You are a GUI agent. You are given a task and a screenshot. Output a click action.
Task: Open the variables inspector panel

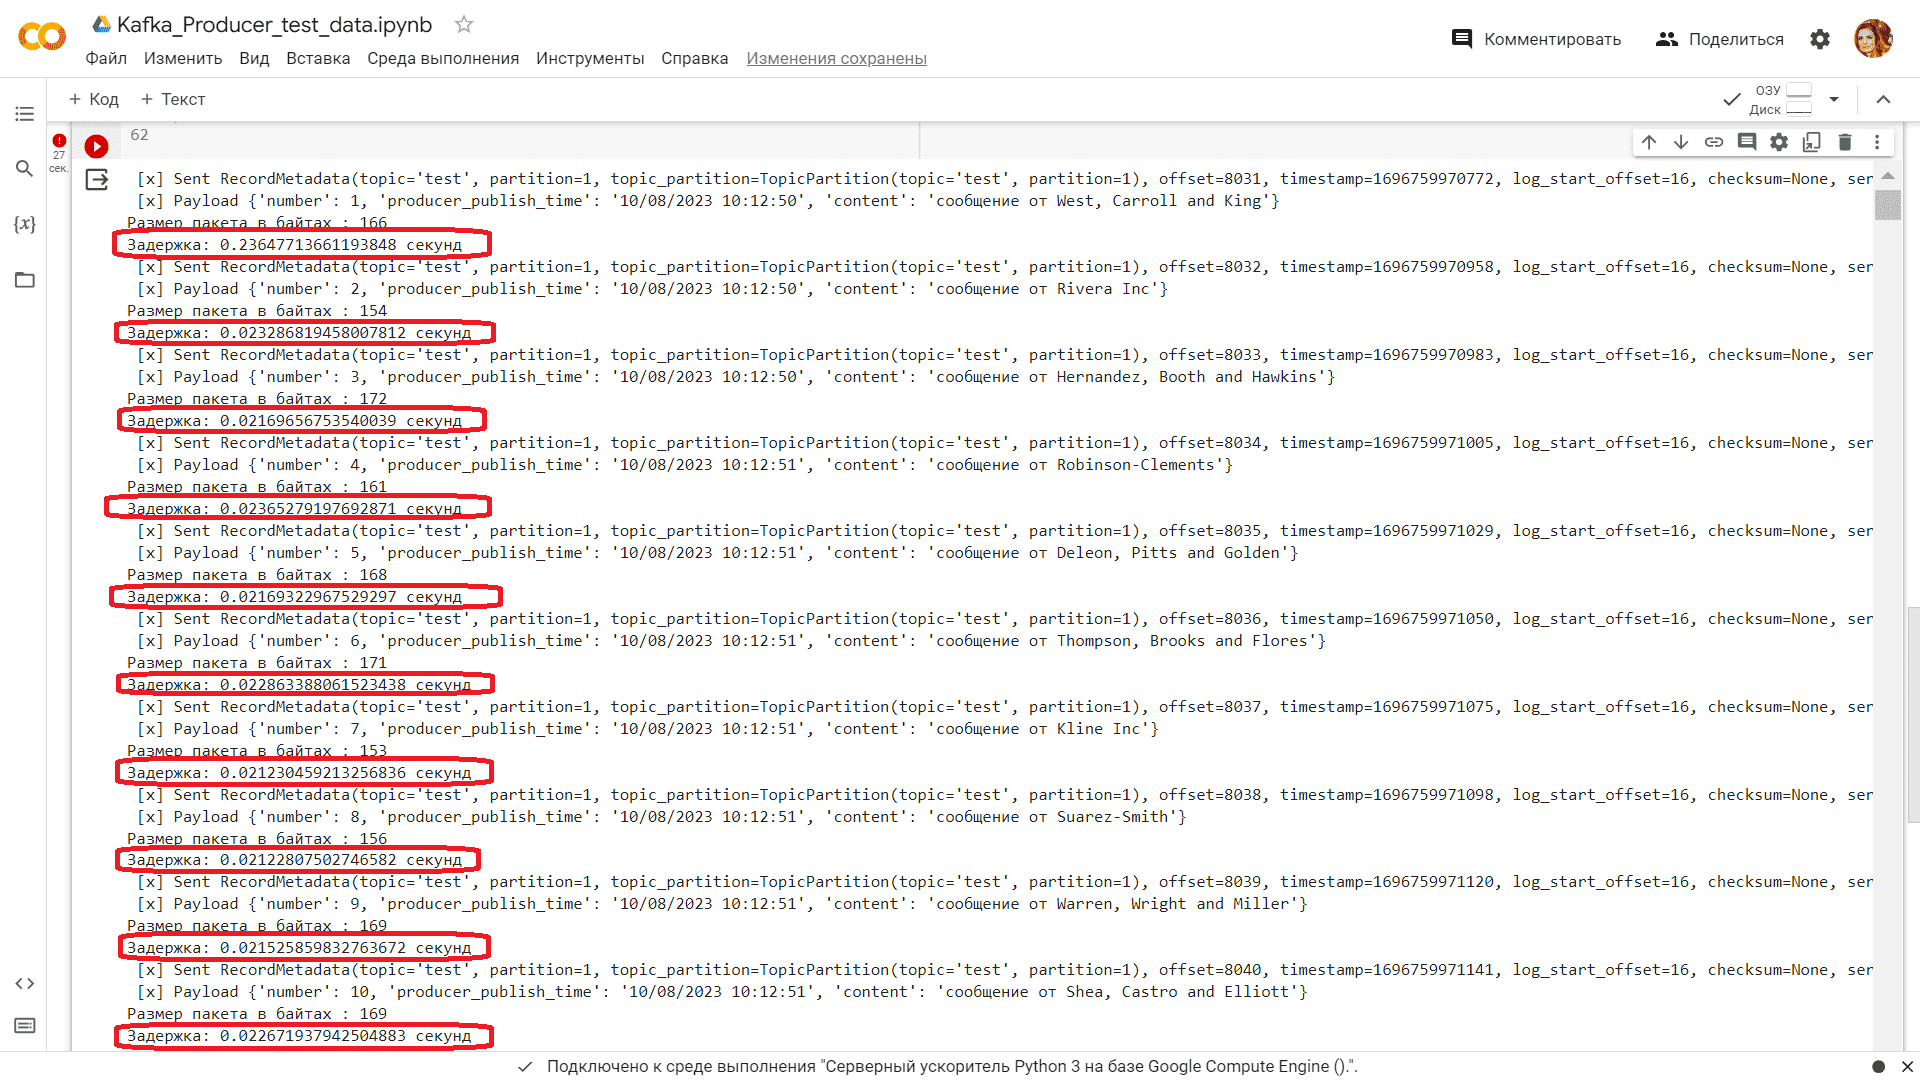coord(24,224)
